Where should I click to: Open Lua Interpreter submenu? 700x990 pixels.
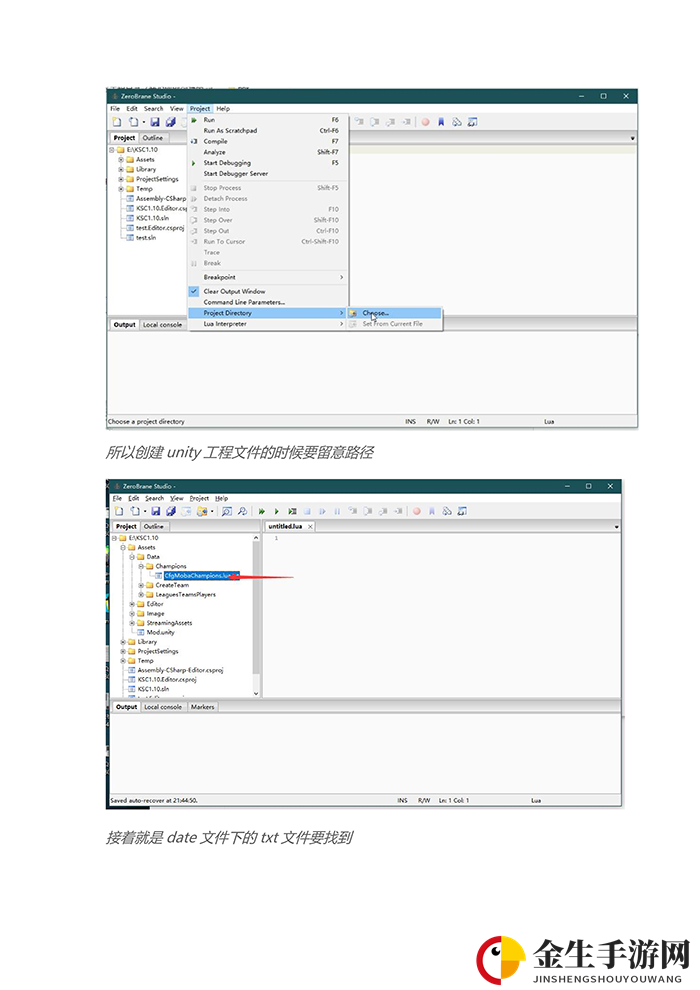(268, 324)
